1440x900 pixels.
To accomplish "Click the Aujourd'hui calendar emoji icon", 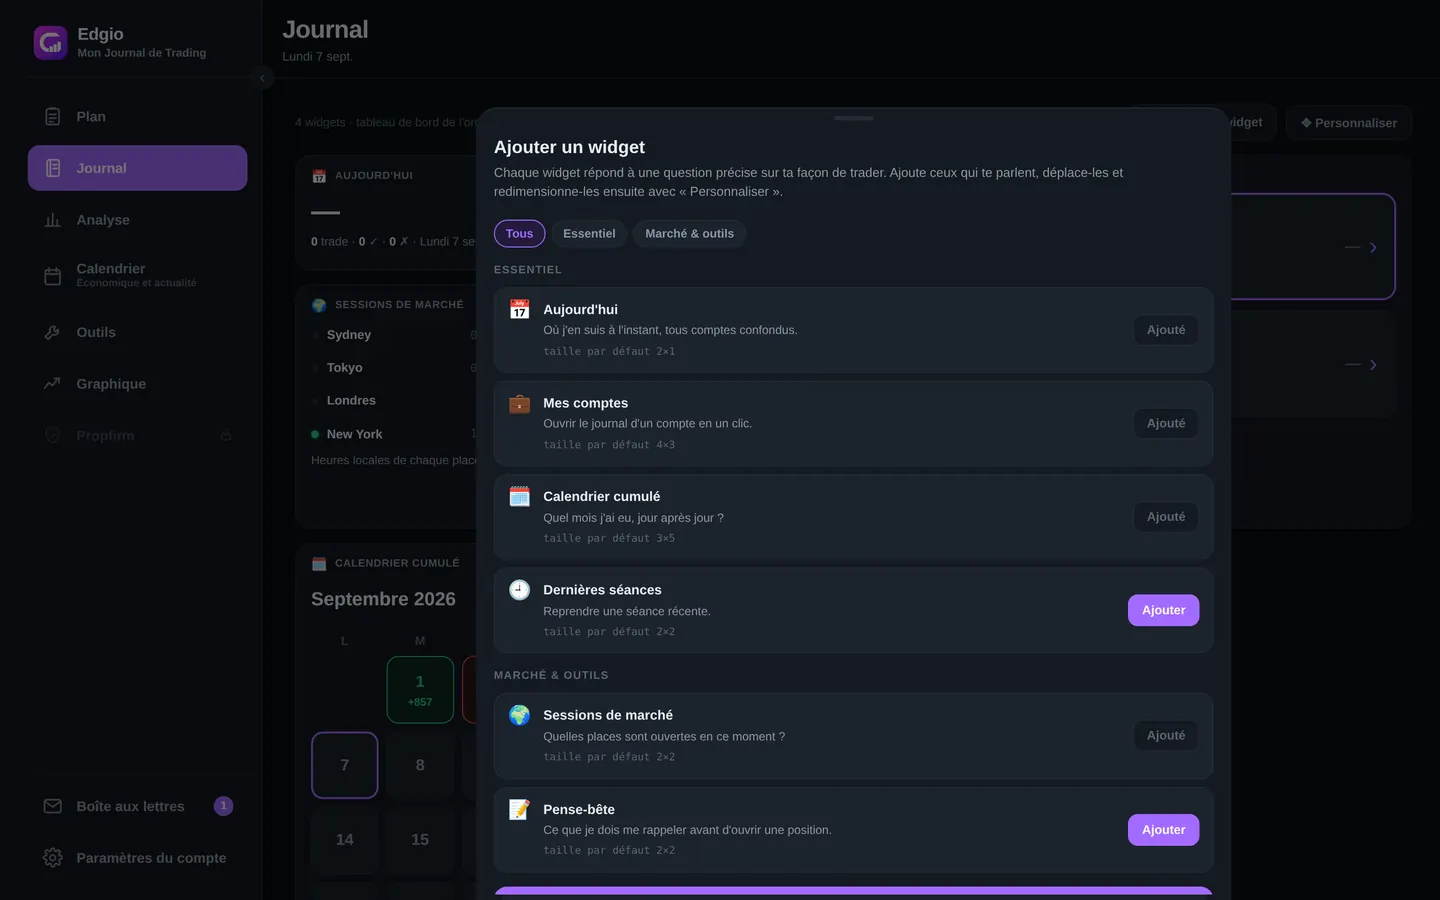I will (x=519, y=310).
